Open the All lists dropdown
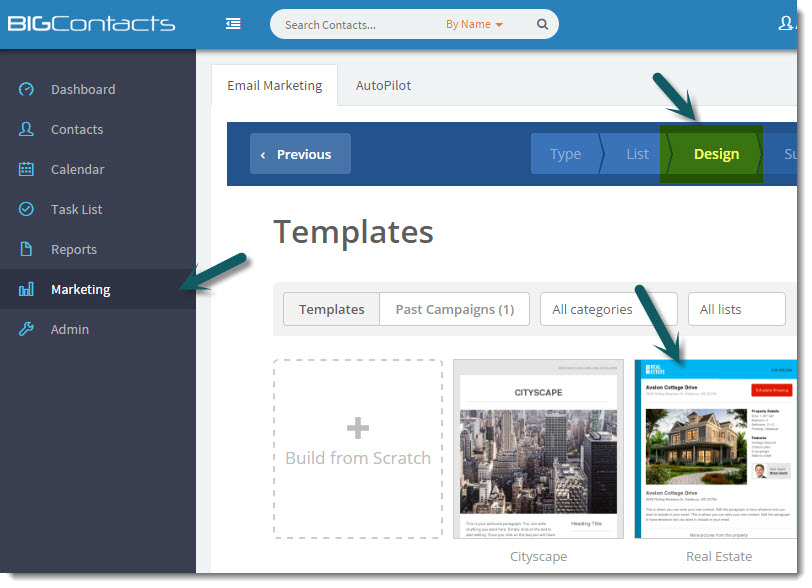812x588 pixels. click(736, 309)
